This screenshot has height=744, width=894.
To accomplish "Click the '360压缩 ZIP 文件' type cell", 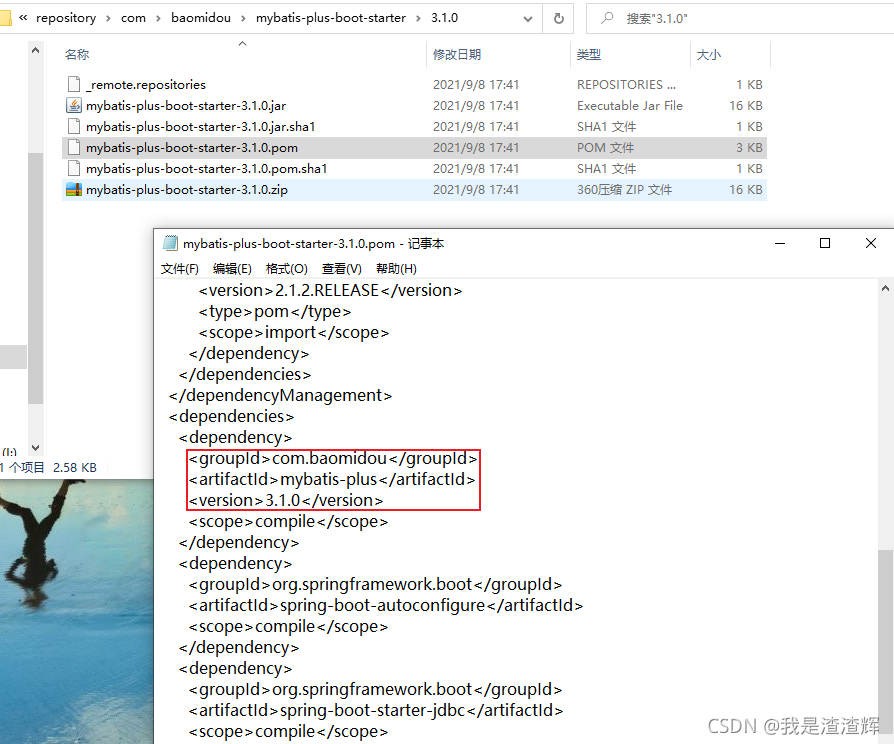I will click(624, 190).
